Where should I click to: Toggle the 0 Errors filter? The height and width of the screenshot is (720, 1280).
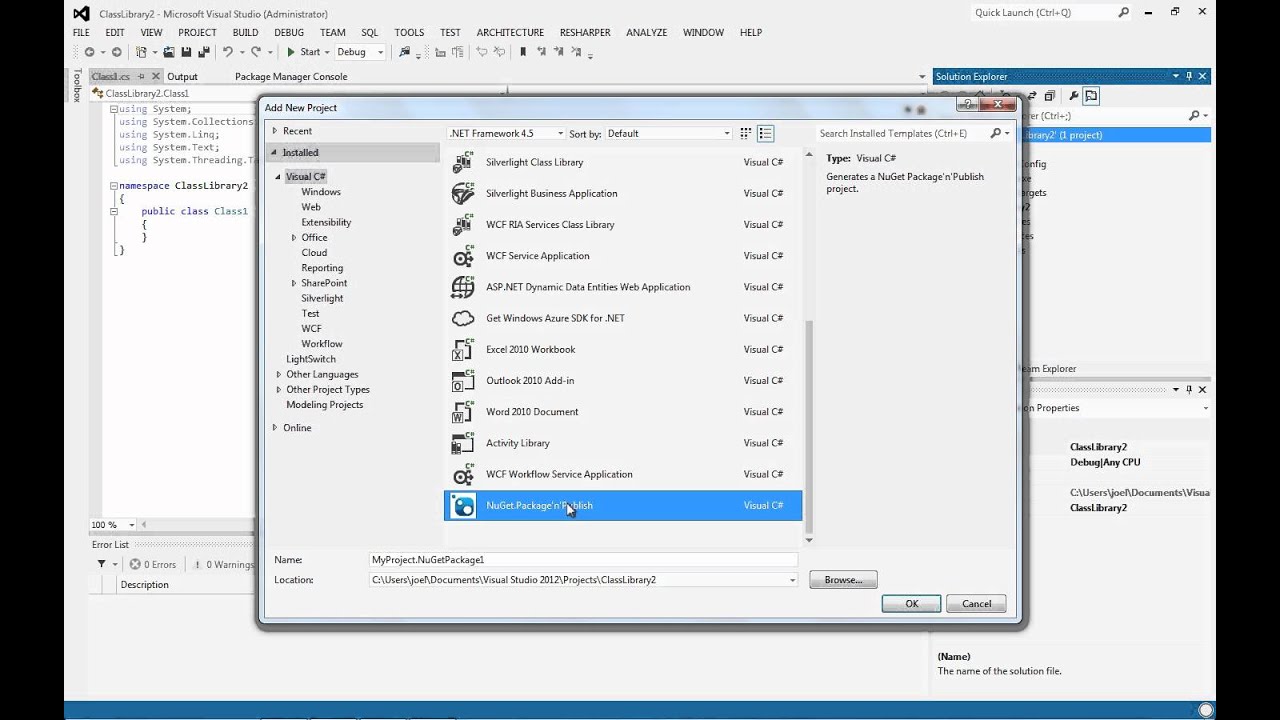pyautogui.click(x=153, y=564)
